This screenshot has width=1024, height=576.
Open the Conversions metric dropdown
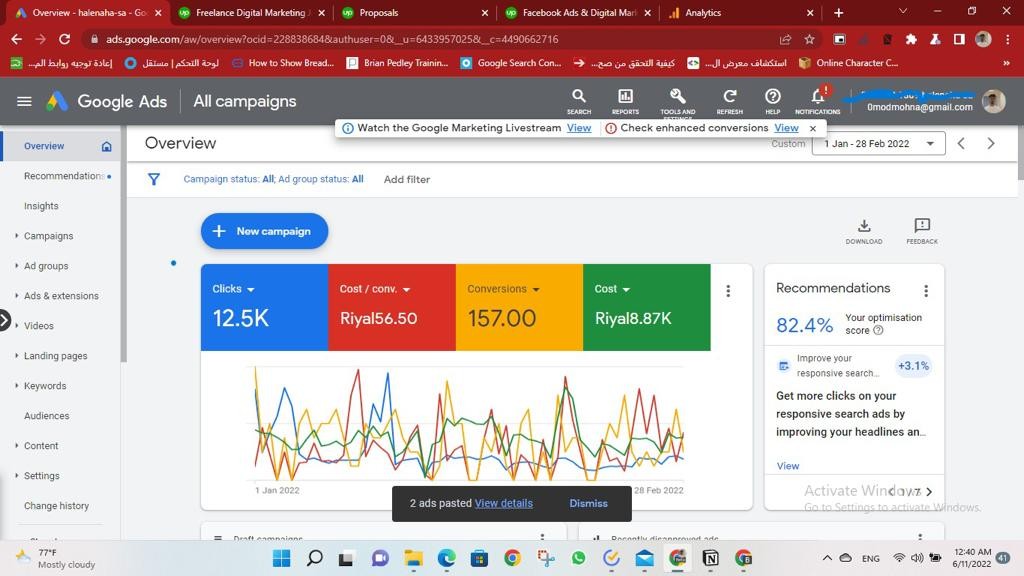[x=536, y=289]
